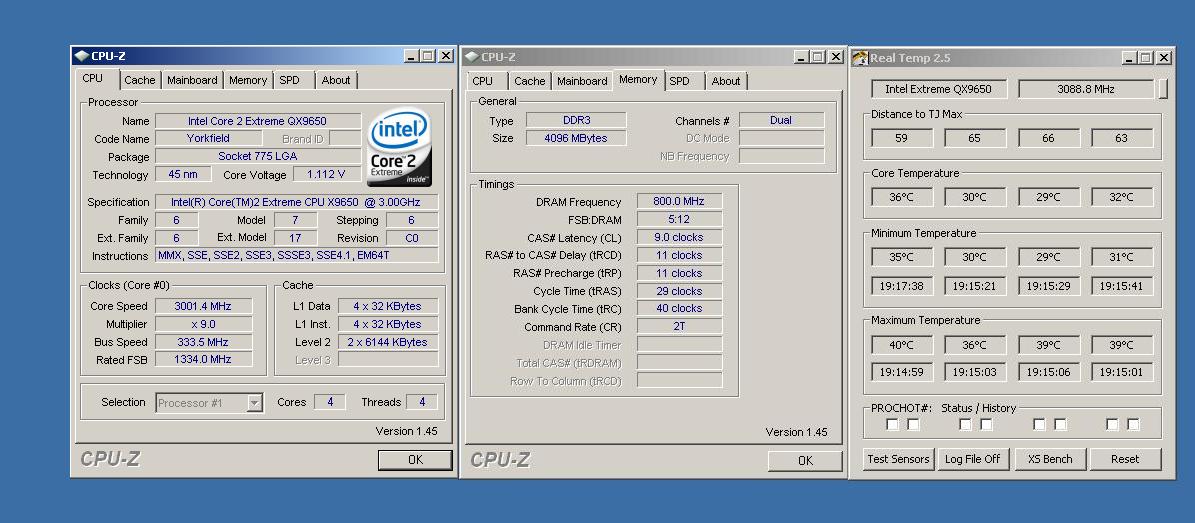Minimize the Real Temp window
This screenshot has height=523, width=1195.
pos(1129,58)
